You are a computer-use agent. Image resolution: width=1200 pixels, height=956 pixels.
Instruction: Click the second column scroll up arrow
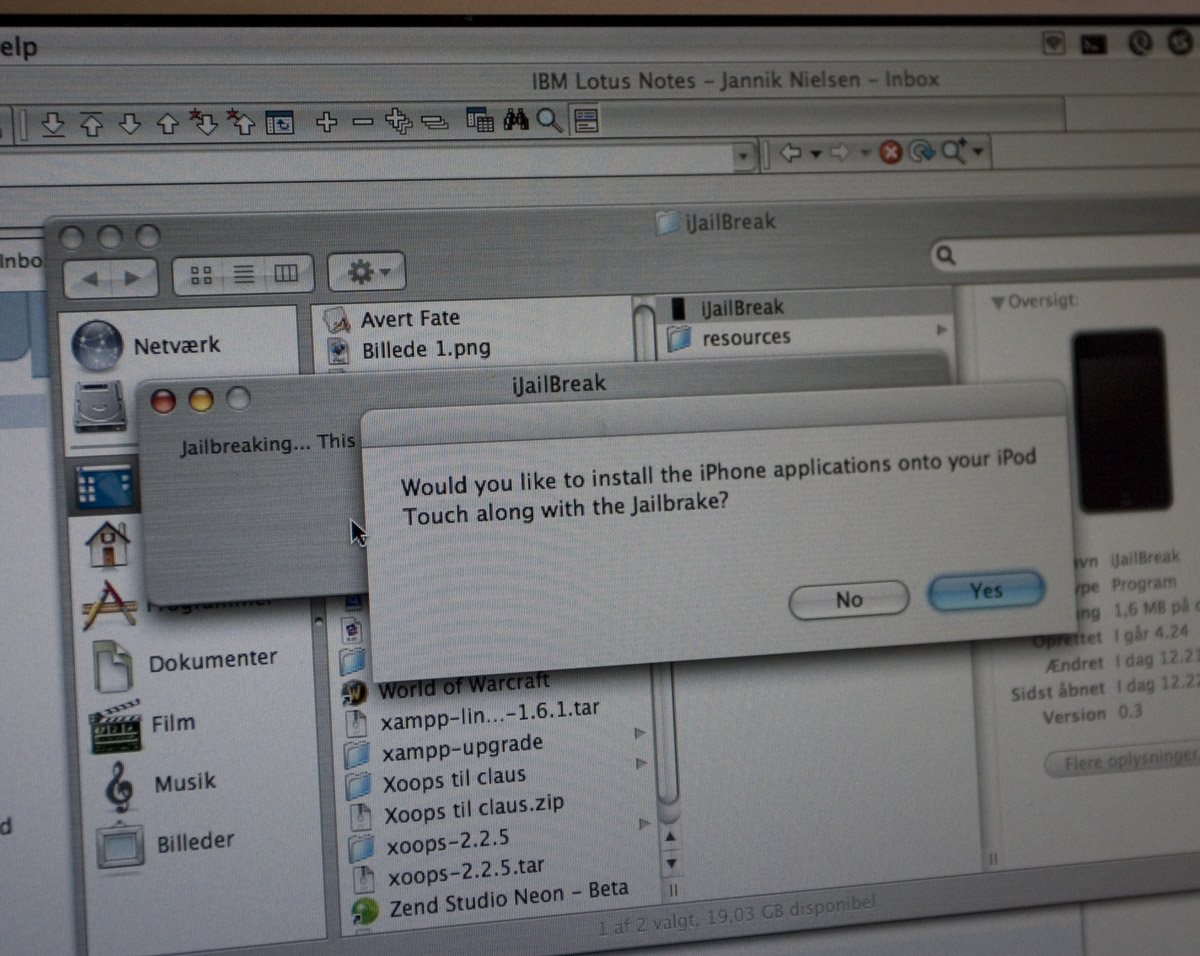coord(671,838)
